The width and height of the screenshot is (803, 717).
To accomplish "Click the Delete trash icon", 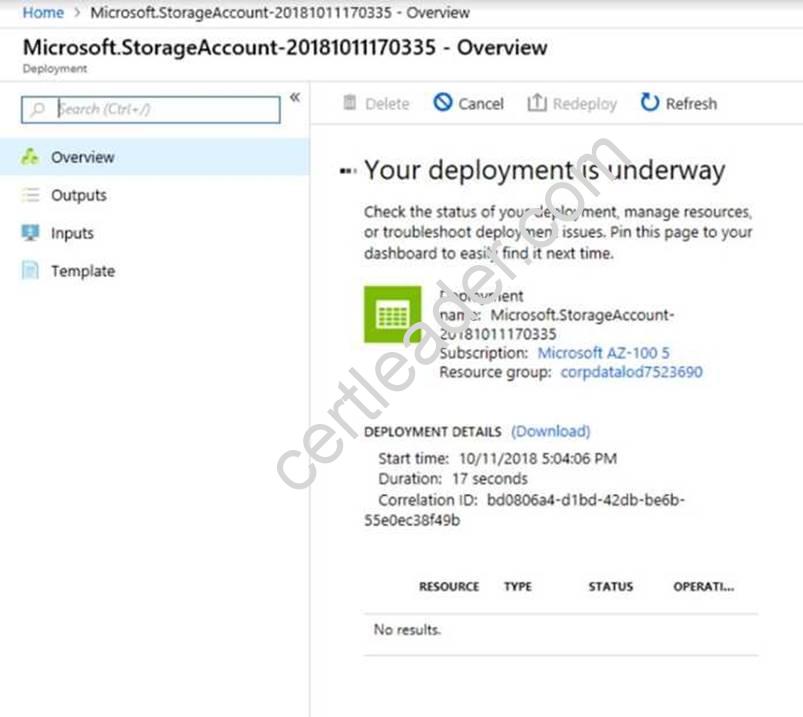I will (350, 102).
